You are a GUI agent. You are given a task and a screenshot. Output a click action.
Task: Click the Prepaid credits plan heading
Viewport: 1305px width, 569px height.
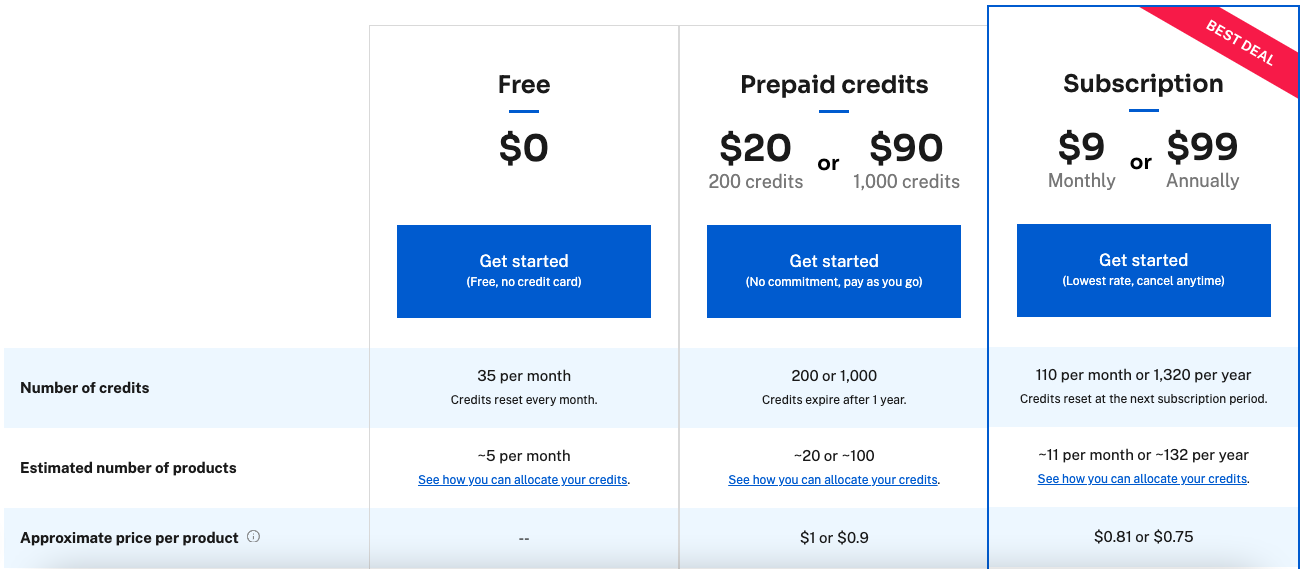(834, 85)
